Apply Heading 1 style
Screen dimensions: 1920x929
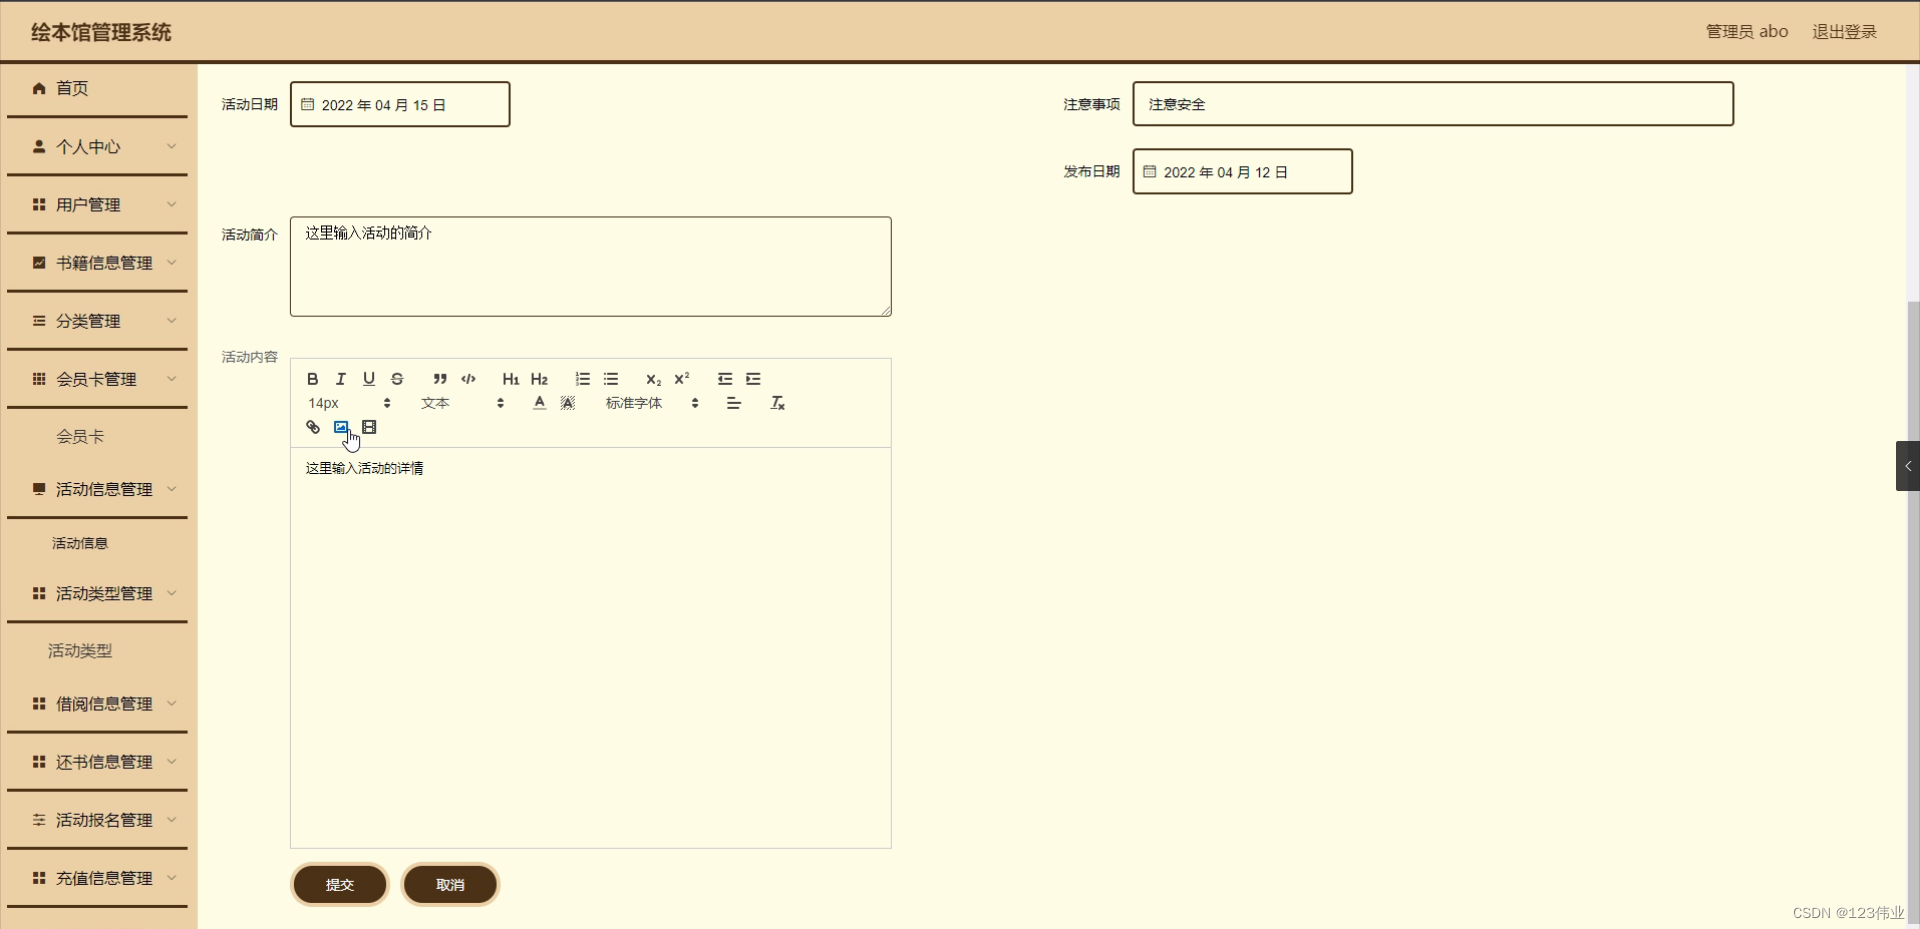pos(510,379)
